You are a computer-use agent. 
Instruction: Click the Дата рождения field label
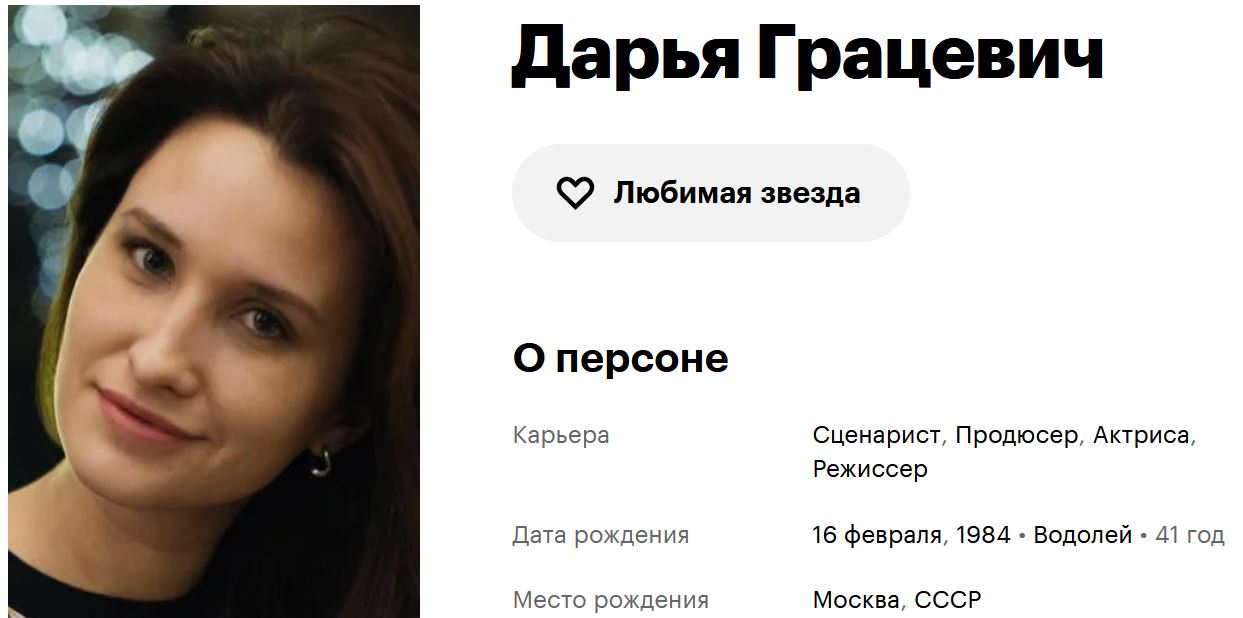click(x=601, y=535)
